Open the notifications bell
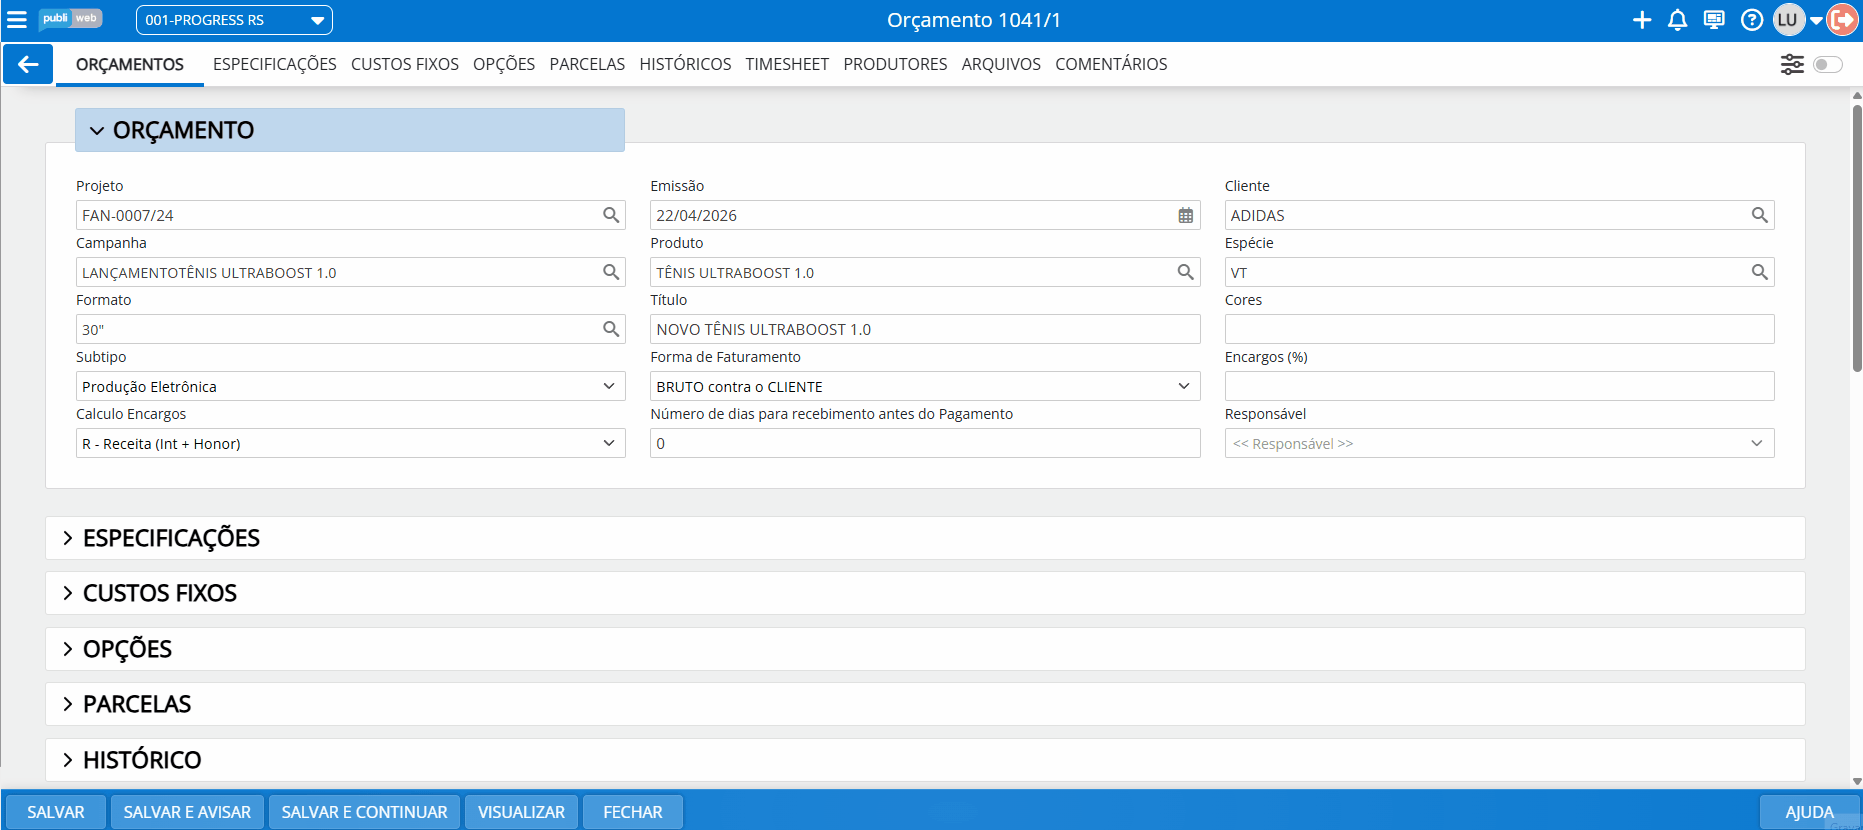Image resolution: width=1863 pixels, height=830 pixels. (1678, 20)
